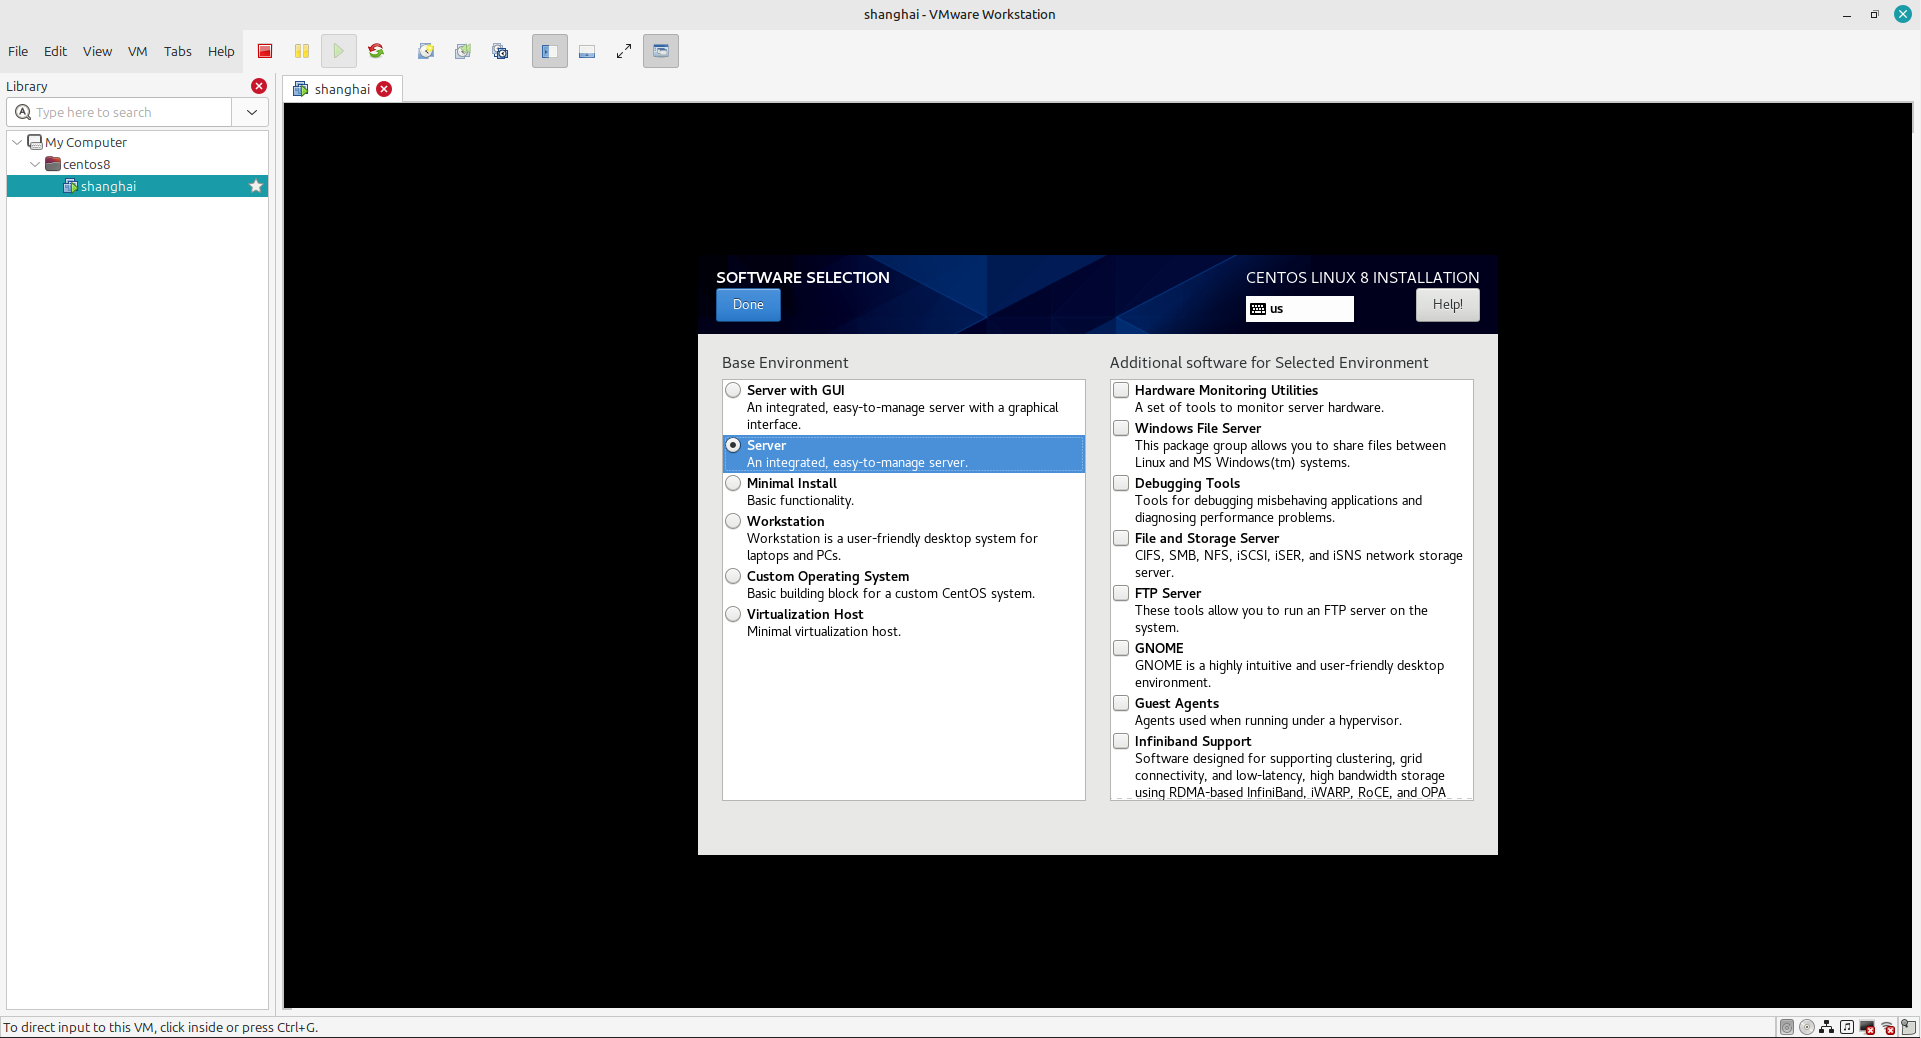
Task: Click the revert to snapshot icon
Action: (463, 51)
